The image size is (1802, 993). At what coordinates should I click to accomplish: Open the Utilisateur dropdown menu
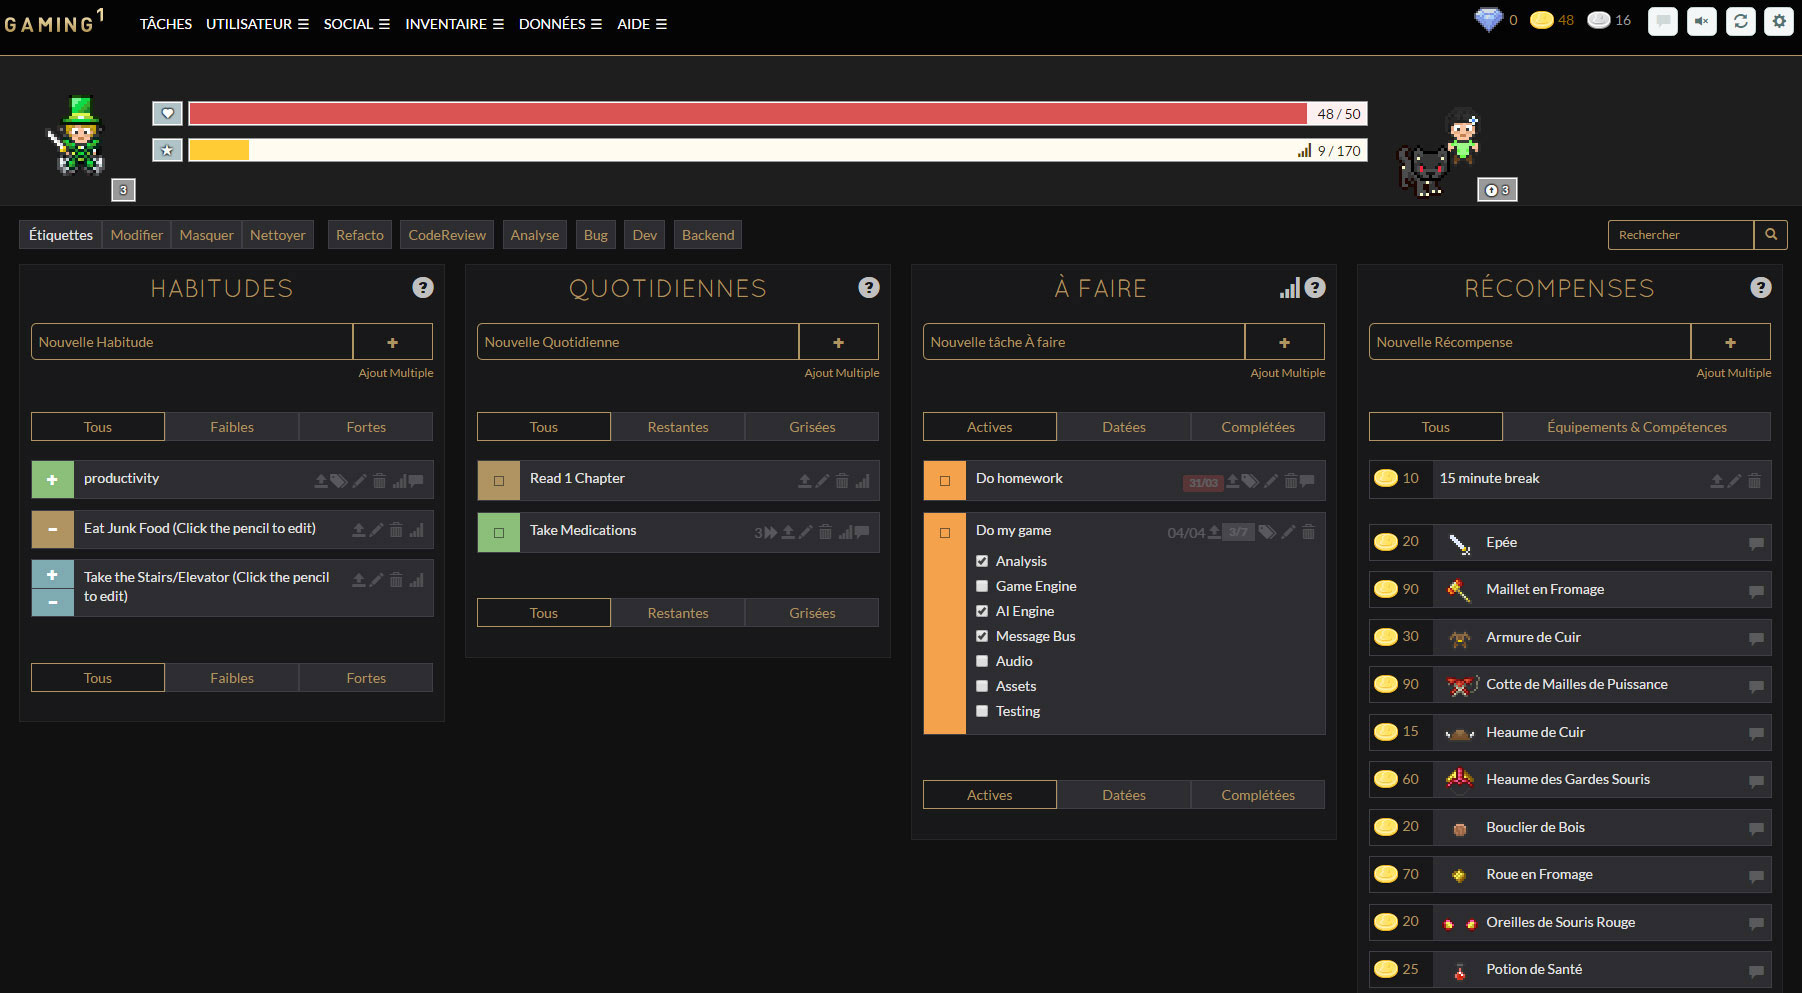pyautogui.click(x=257, y=24)
